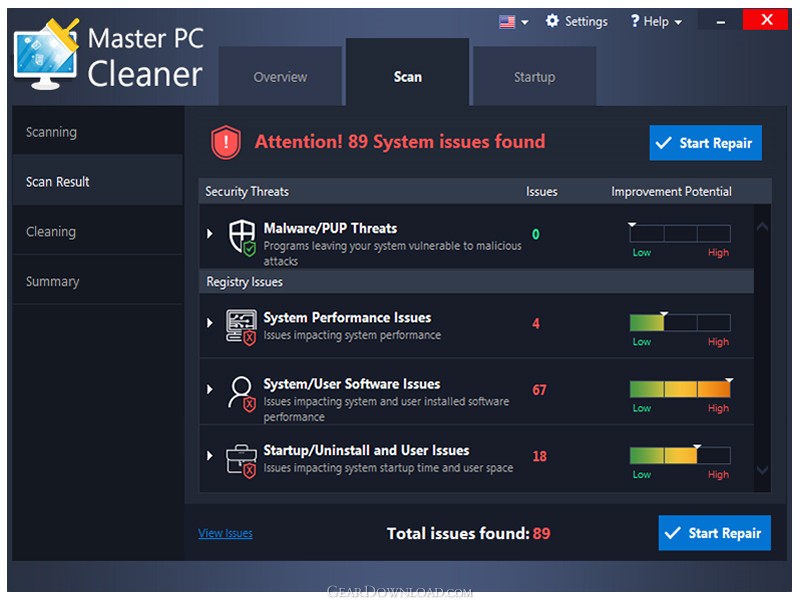Expand the Malware/PUP Threats row
Image resolution: width=800 pixels, height=600 pixels.
click(210, 234)
